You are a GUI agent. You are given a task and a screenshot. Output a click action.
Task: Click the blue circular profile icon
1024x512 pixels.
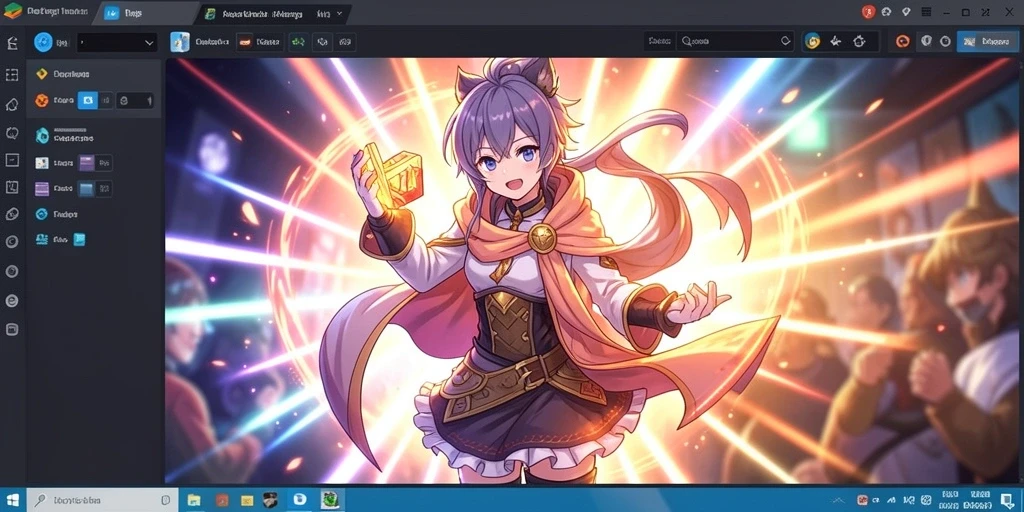(x=43, y=42)
